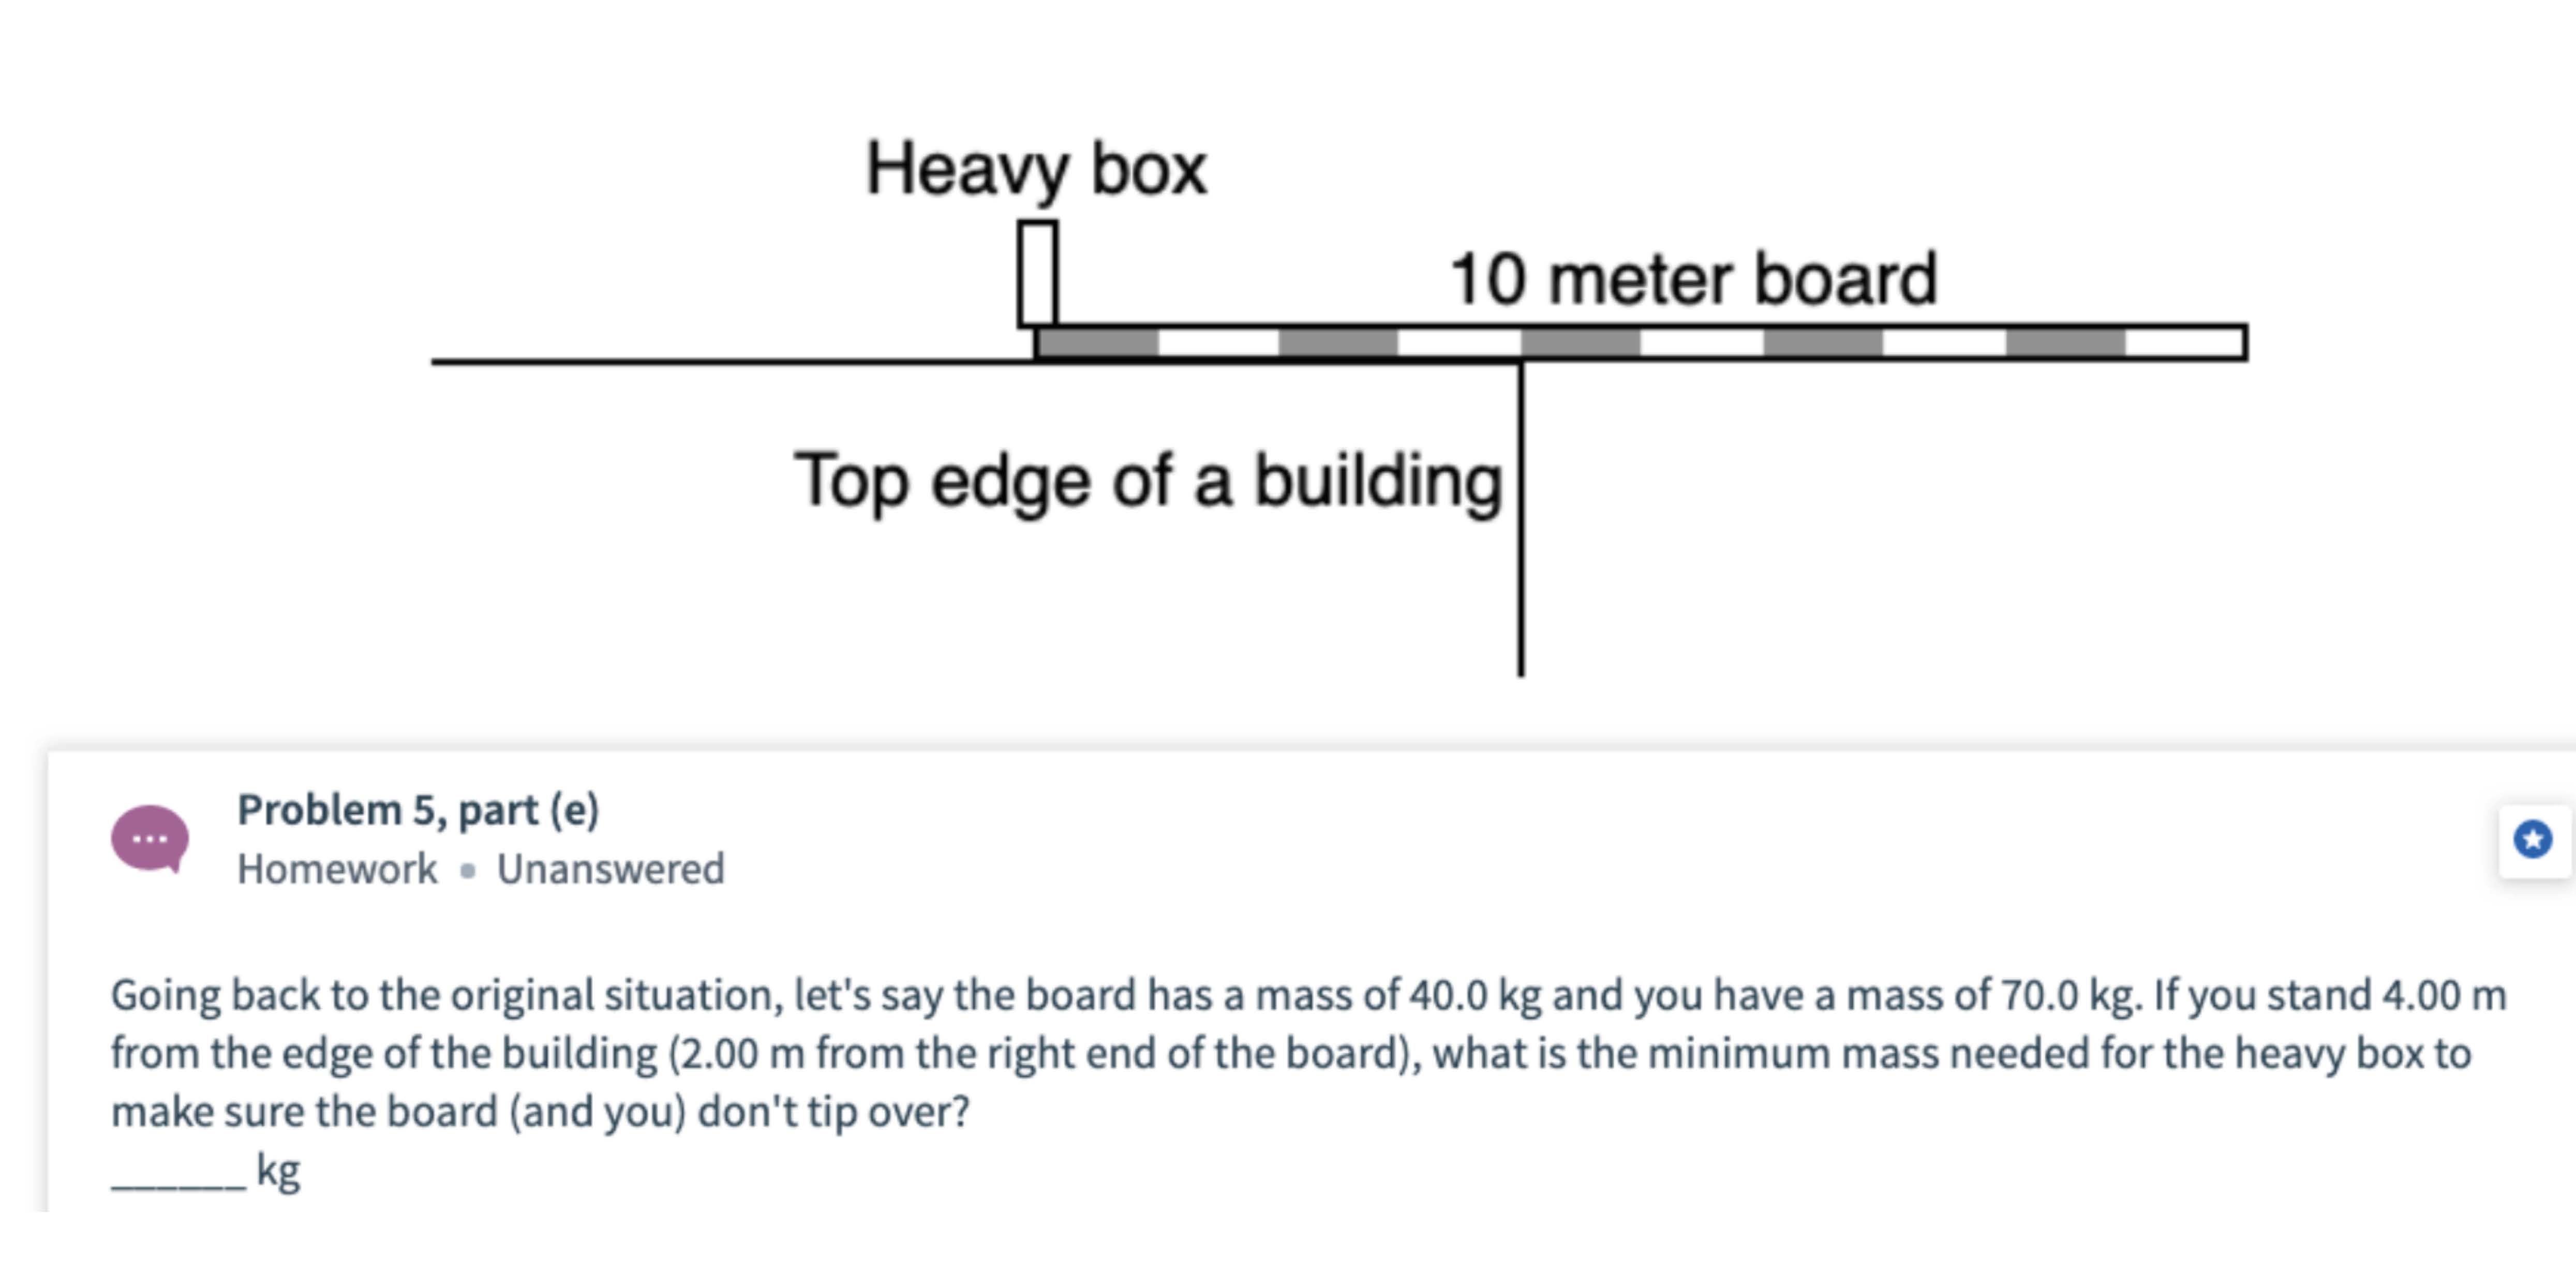Click the Unanswered status text

610,869
